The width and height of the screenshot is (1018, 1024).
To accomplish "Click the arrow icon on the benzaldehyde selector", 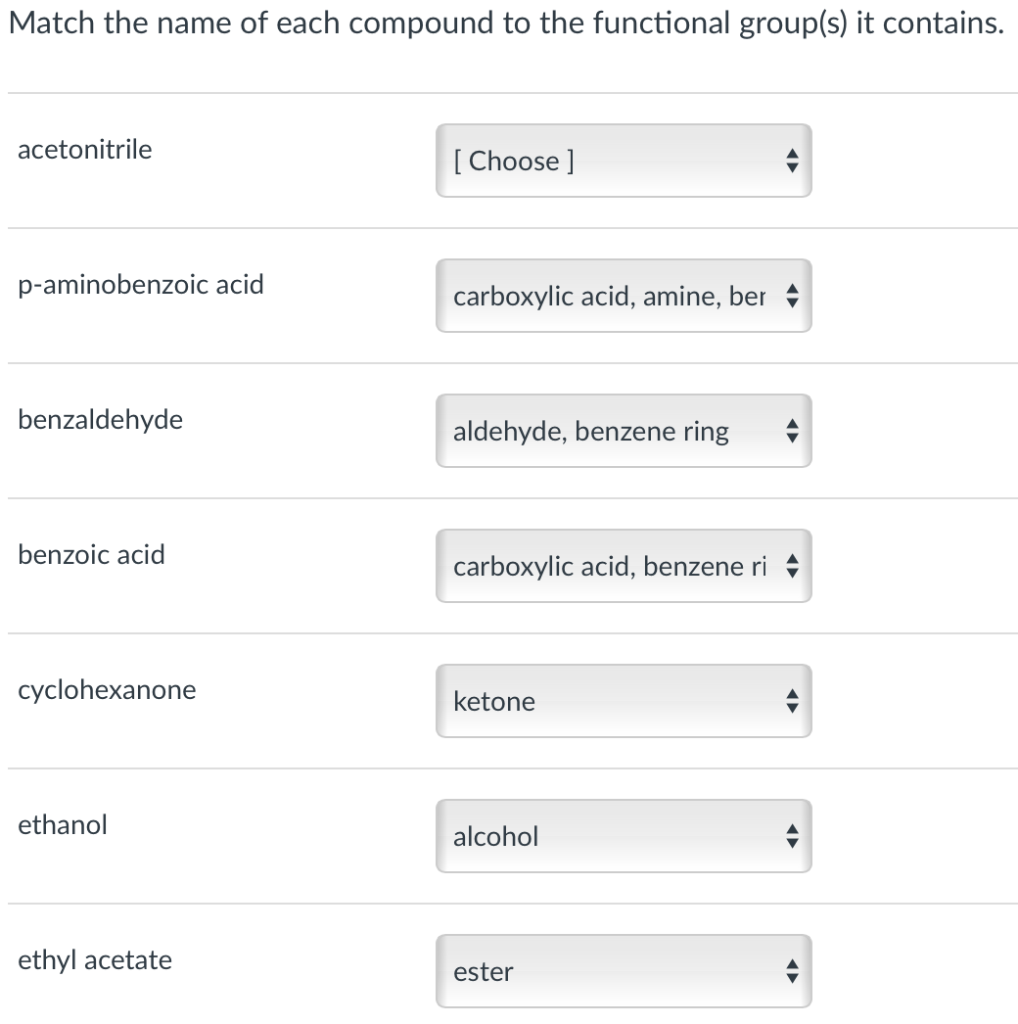I will pyautogui.click(x=791, y=431).
